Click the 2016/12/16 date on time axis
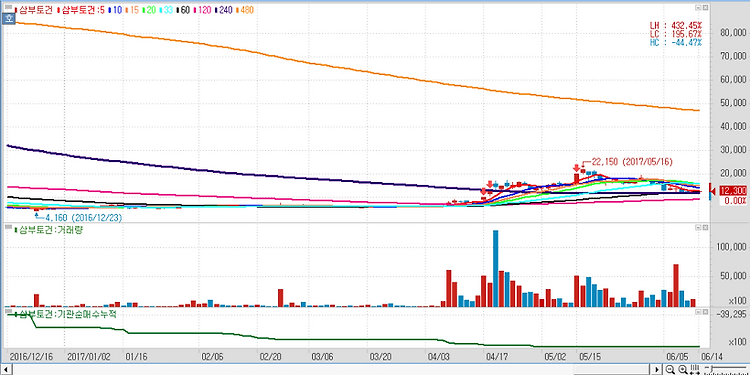Screen dimensions: 750x375 point(31,356)
